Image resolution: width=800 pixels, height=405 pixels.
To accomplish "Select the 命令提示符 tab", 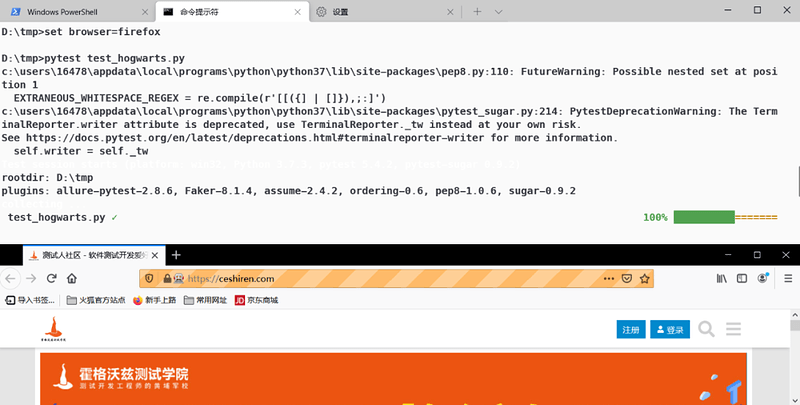I will tap(232, 12).
